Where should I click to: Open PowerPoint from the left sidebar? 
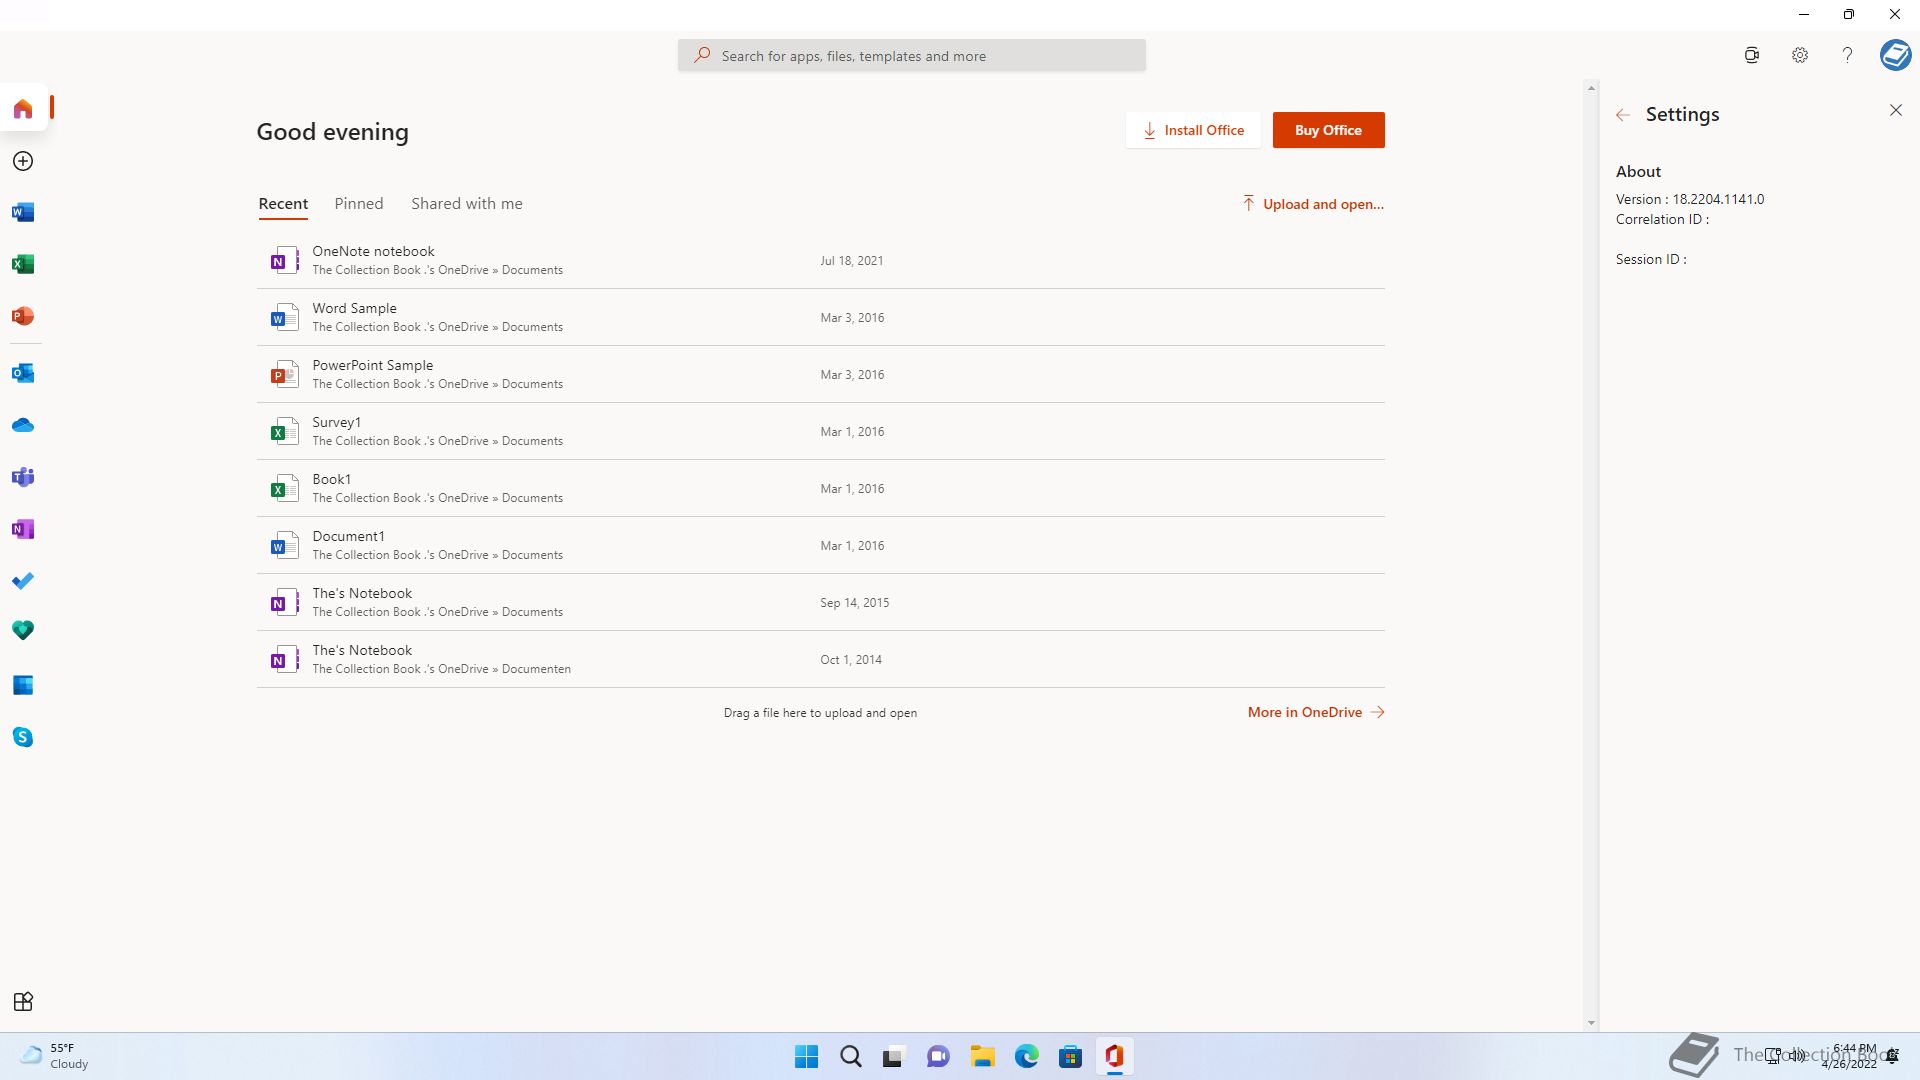pyautogui.click(x=23, y=316)
